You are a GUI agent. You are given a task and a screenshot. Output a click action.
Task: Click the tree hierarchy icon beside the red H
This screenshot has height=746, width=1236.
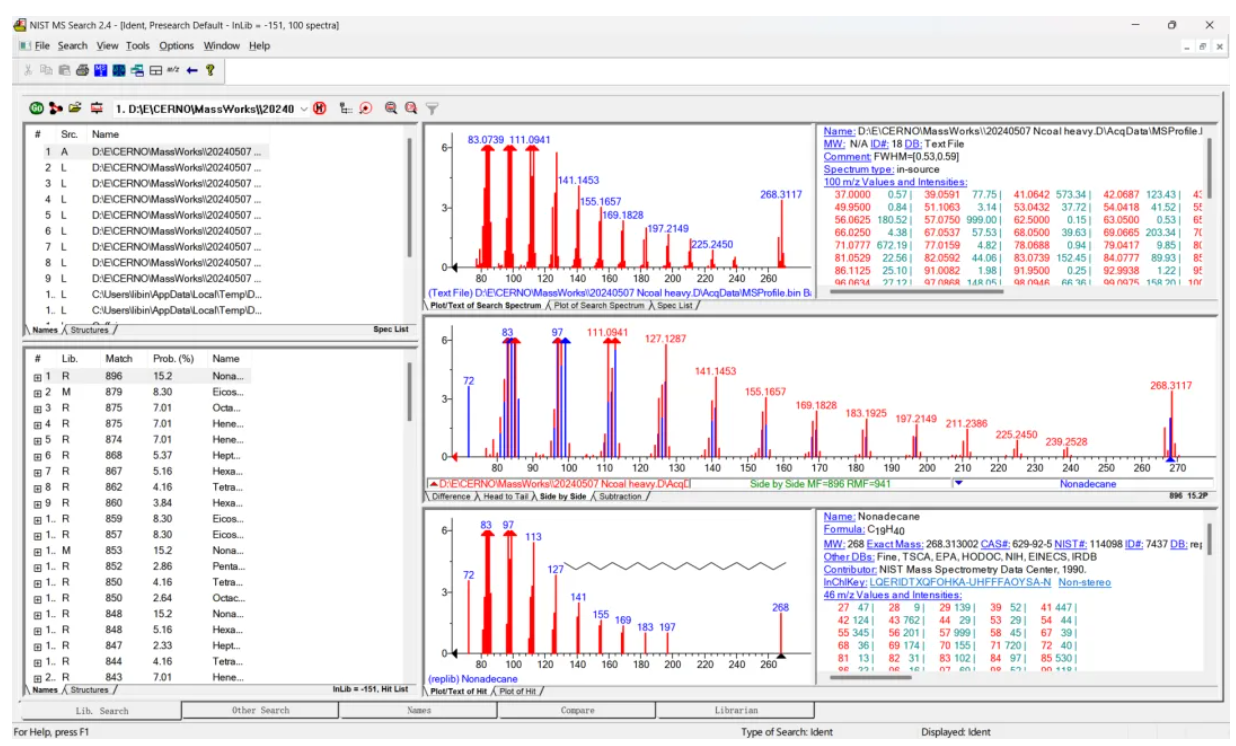point(345,108)
